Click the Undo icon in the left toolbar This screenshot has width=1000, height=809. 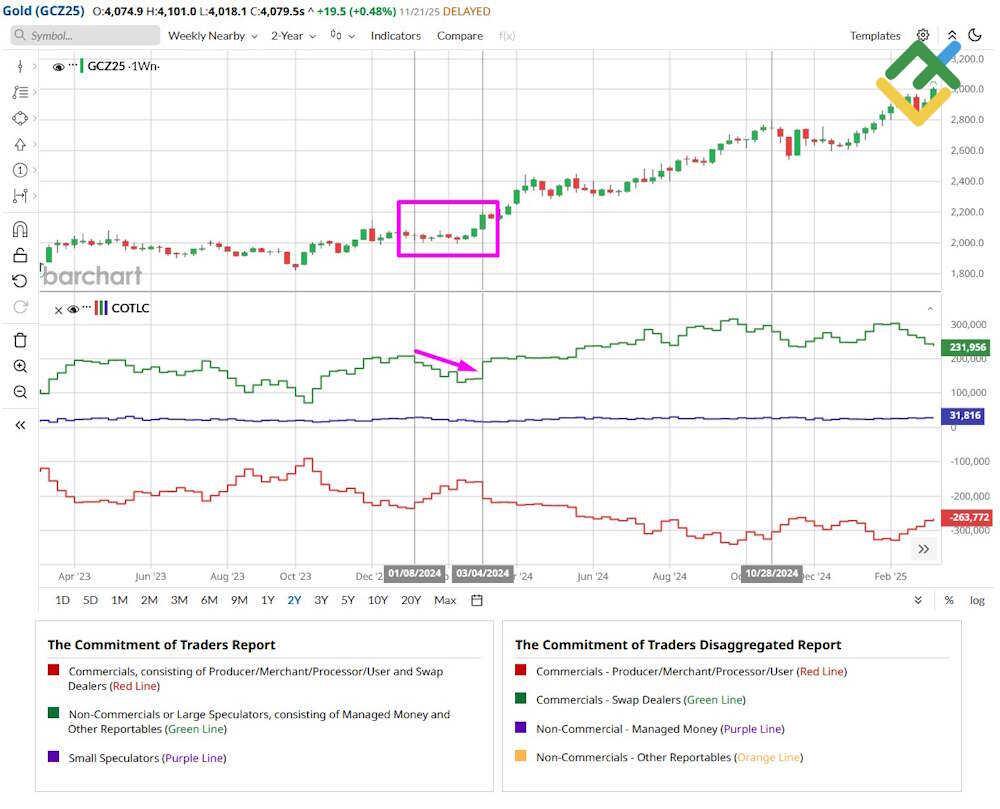coord(19,281)
